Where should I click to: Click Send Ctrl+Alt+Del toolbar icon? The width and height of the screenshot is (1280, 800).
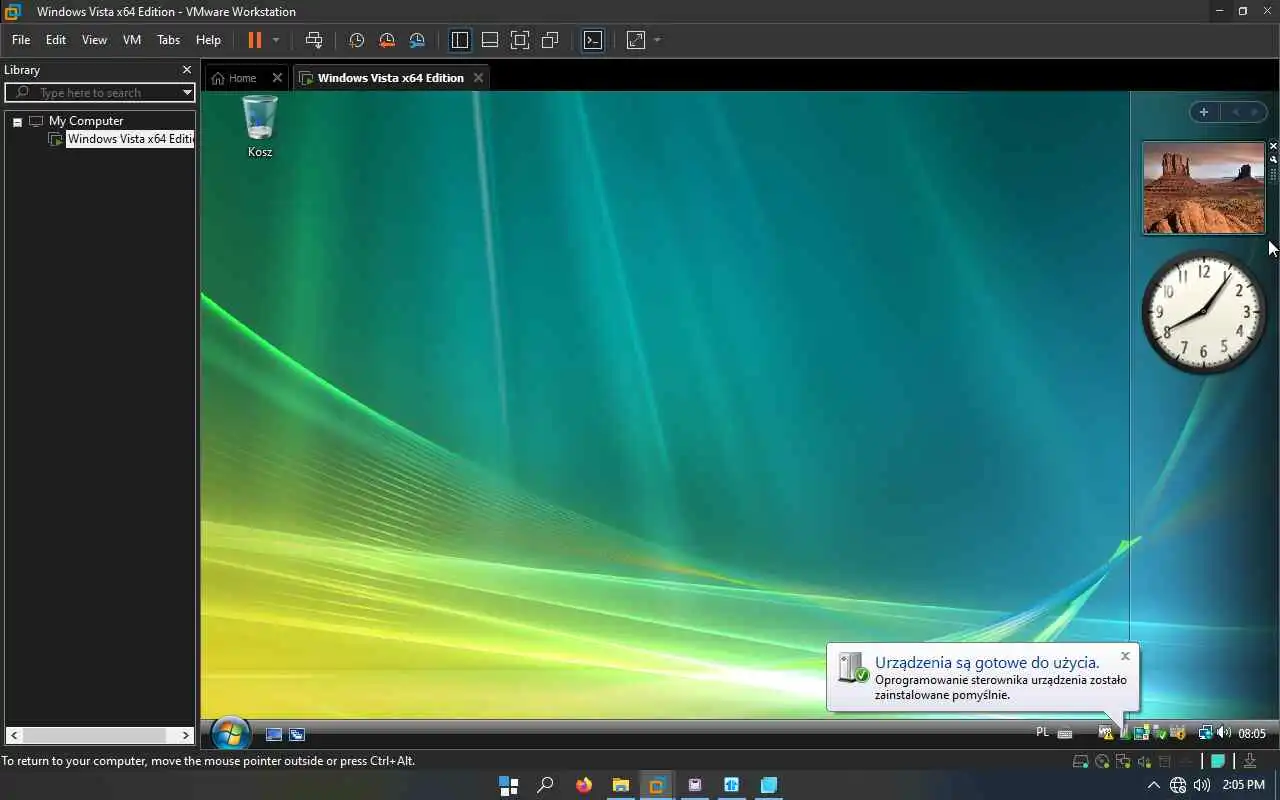click(314, 40)
